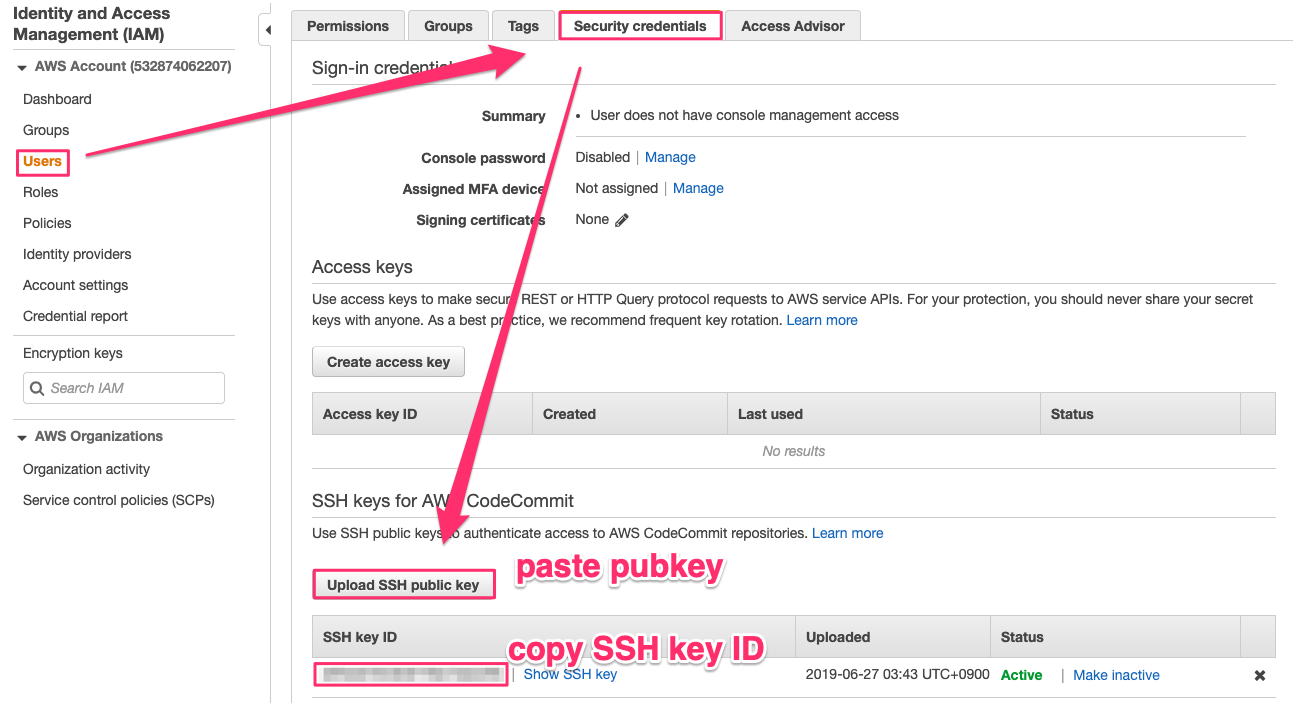Show the SSH key details
The image size is (1293, 703).
pos(570,674)
